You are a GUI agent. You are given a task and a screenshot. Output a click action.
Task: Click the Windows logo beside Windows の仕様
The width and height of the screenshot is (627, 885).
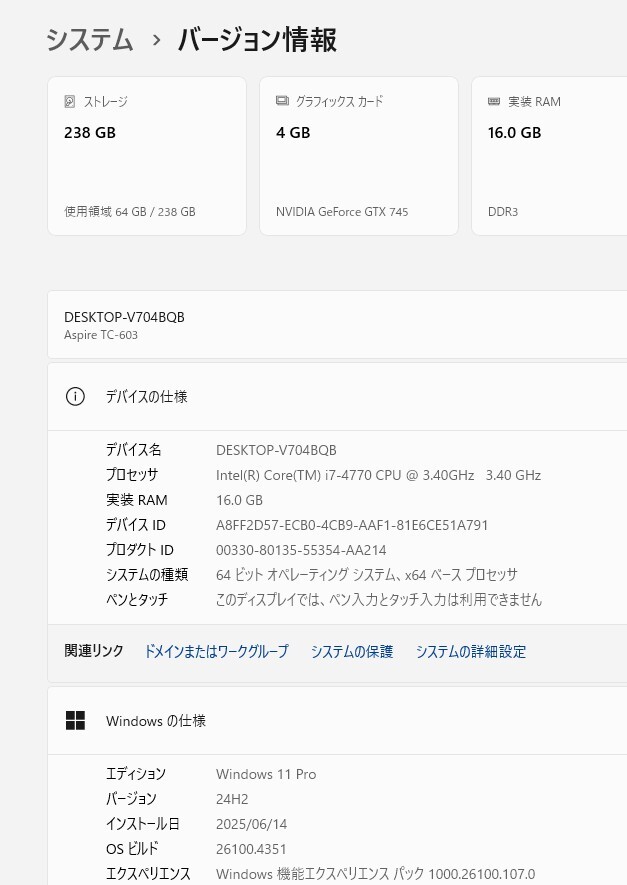(x=76, y=721)
